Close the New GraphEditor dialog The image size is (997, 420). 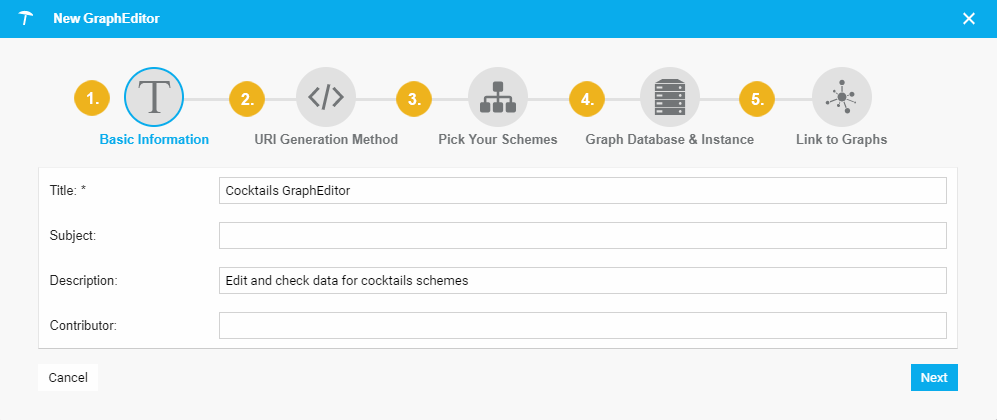click(x=968, y=18)
